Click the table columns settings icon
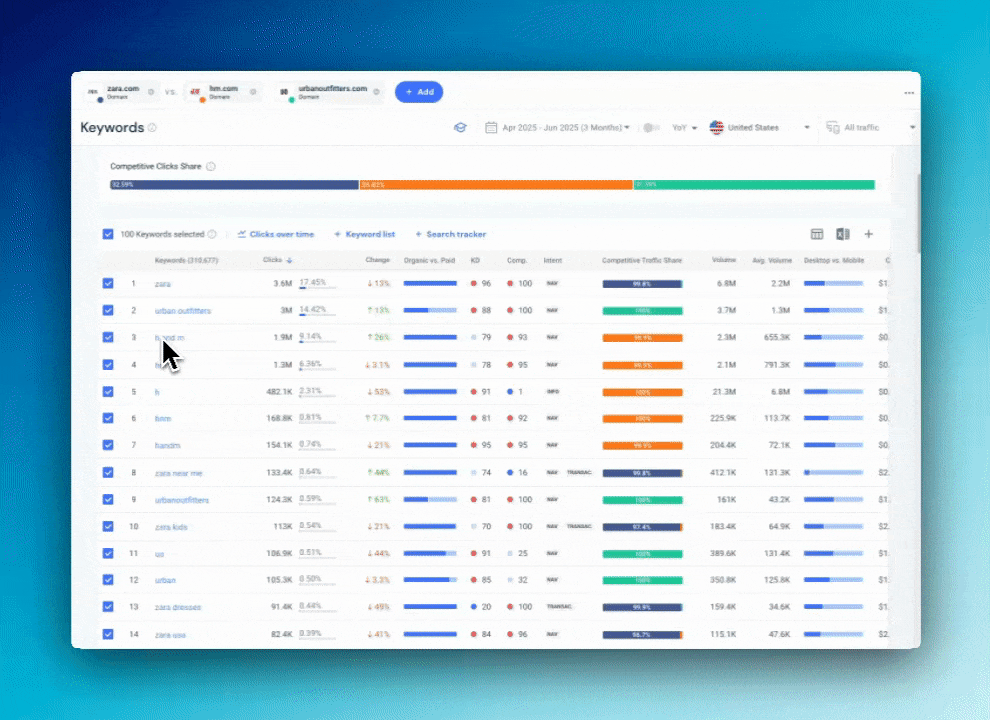 pos(816,234)
